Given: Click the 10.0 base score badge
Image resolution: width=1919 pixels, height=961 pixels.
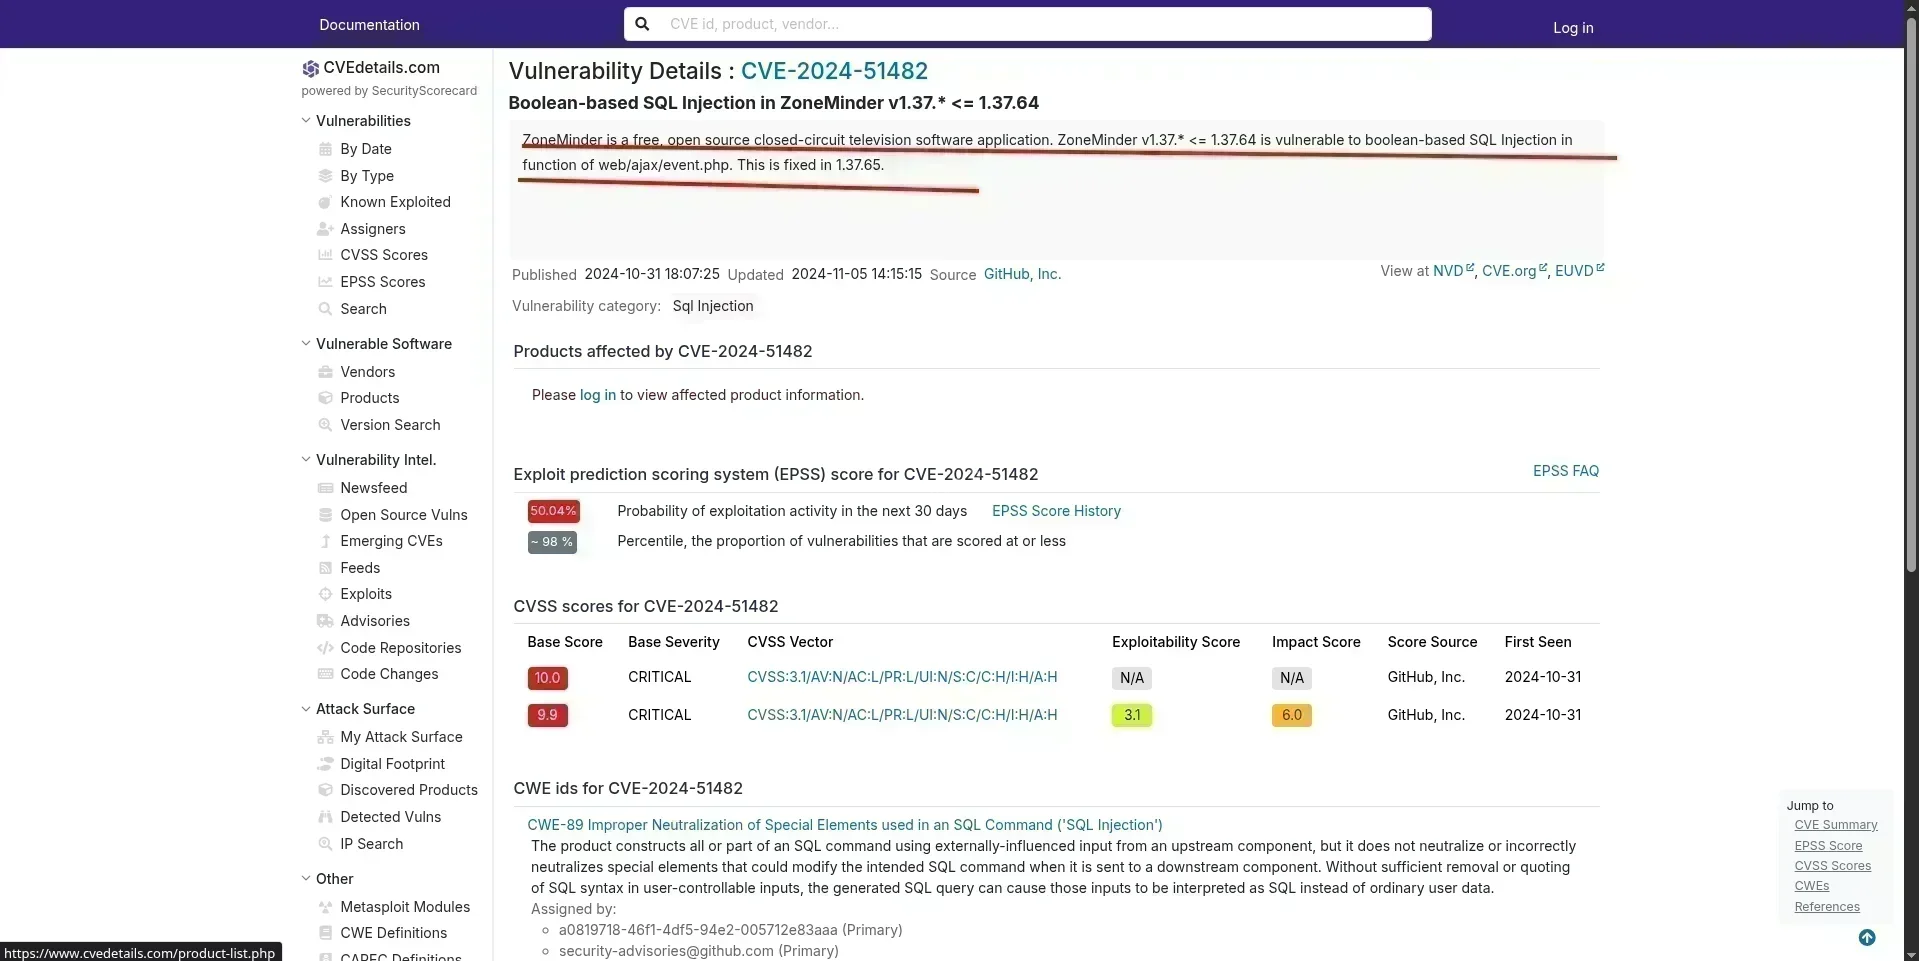Looking at the screenshot, I should pyautogui.click(x=547, y=678).
